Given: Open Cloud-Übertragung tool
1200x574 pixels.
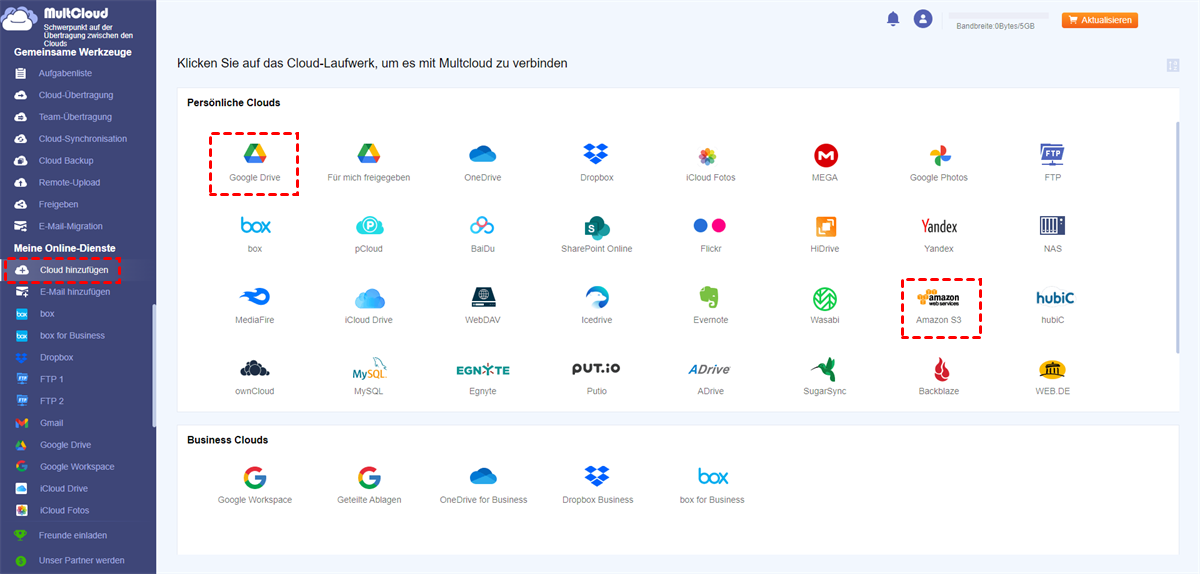Looking at the screenshot, I should (78, 95).
